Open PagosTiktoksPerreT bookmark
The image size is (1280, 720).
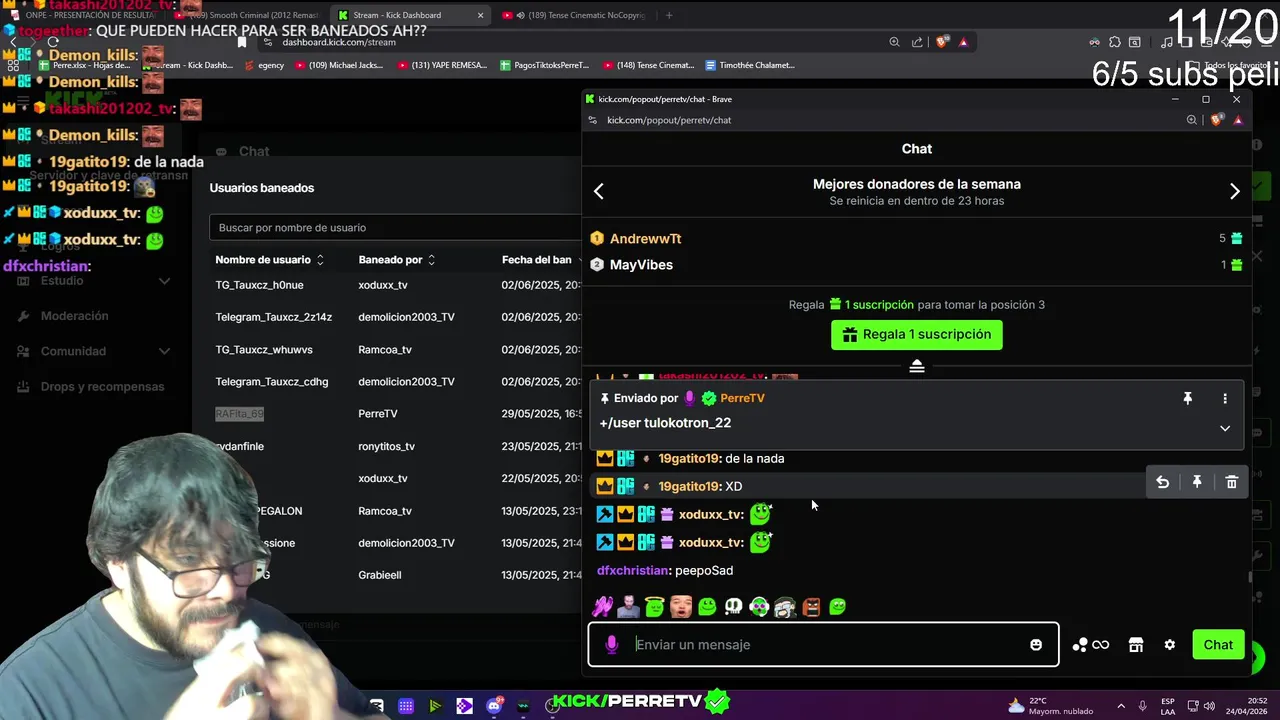[x=545, y=65]
